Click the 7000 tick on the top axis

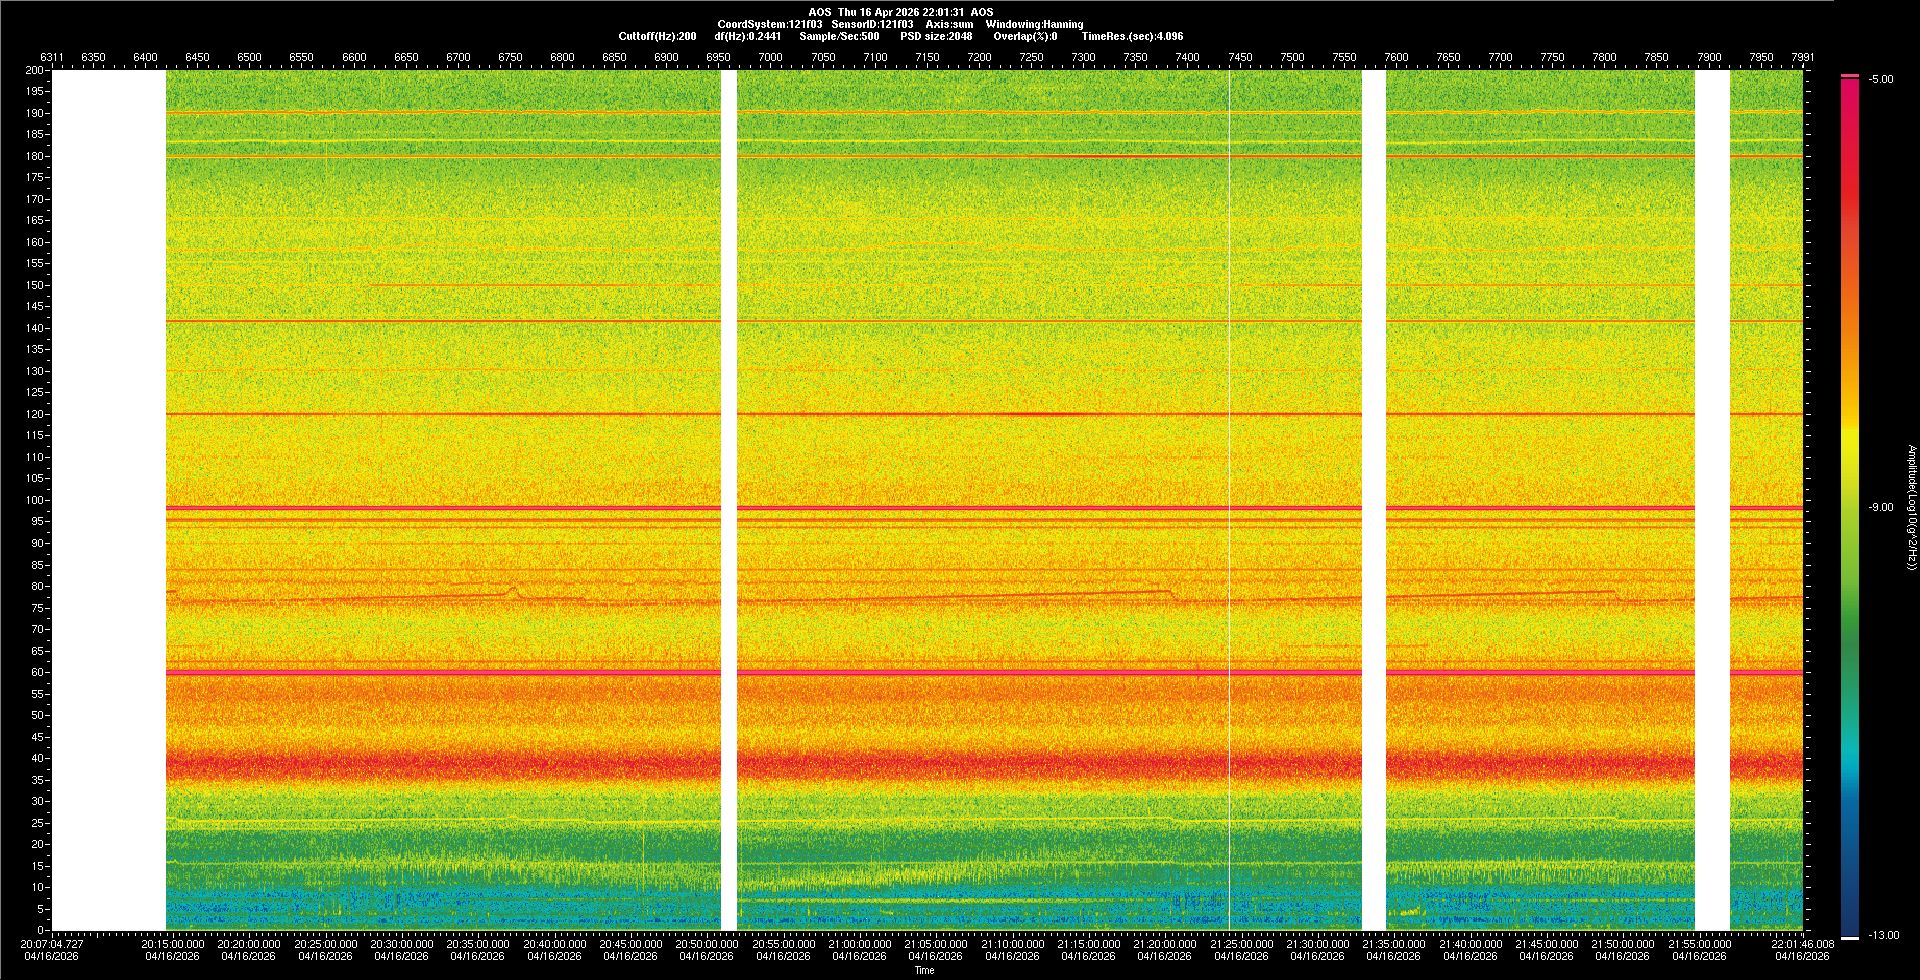click(770, 57)
